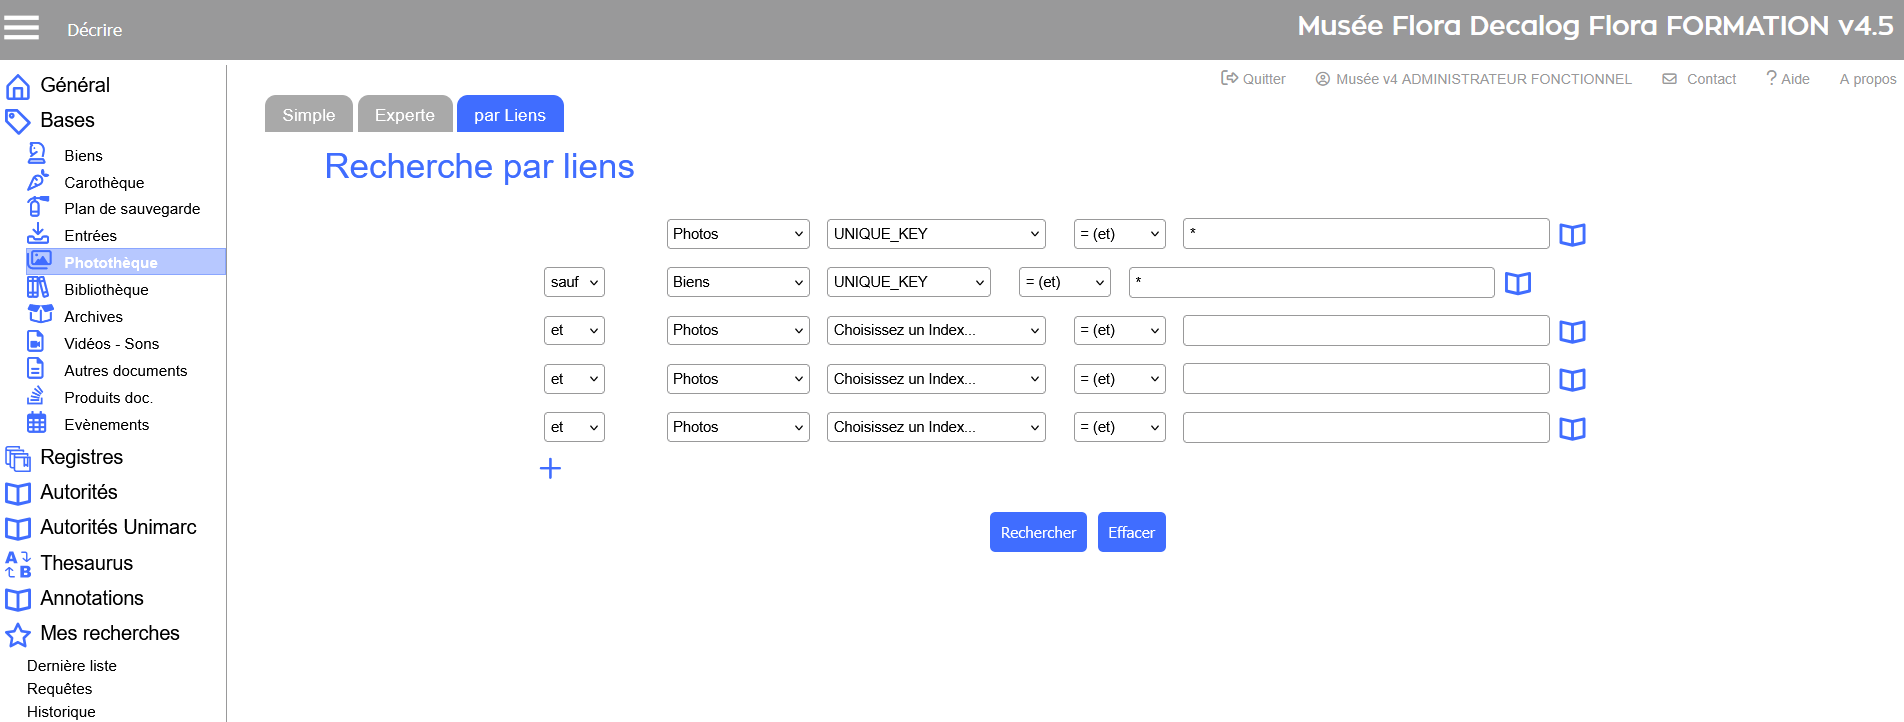Click the plus icon to add criterion

(550, 468)
